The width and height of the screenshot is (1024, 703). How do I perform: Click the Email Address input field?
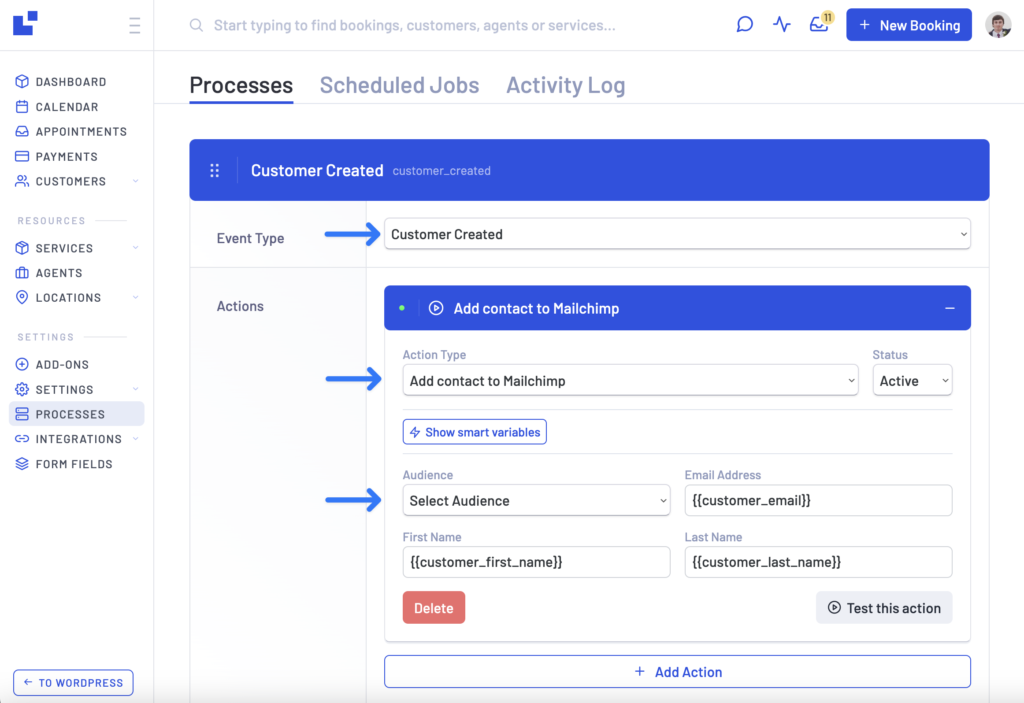pyautogui.click(x=817, y=501)
